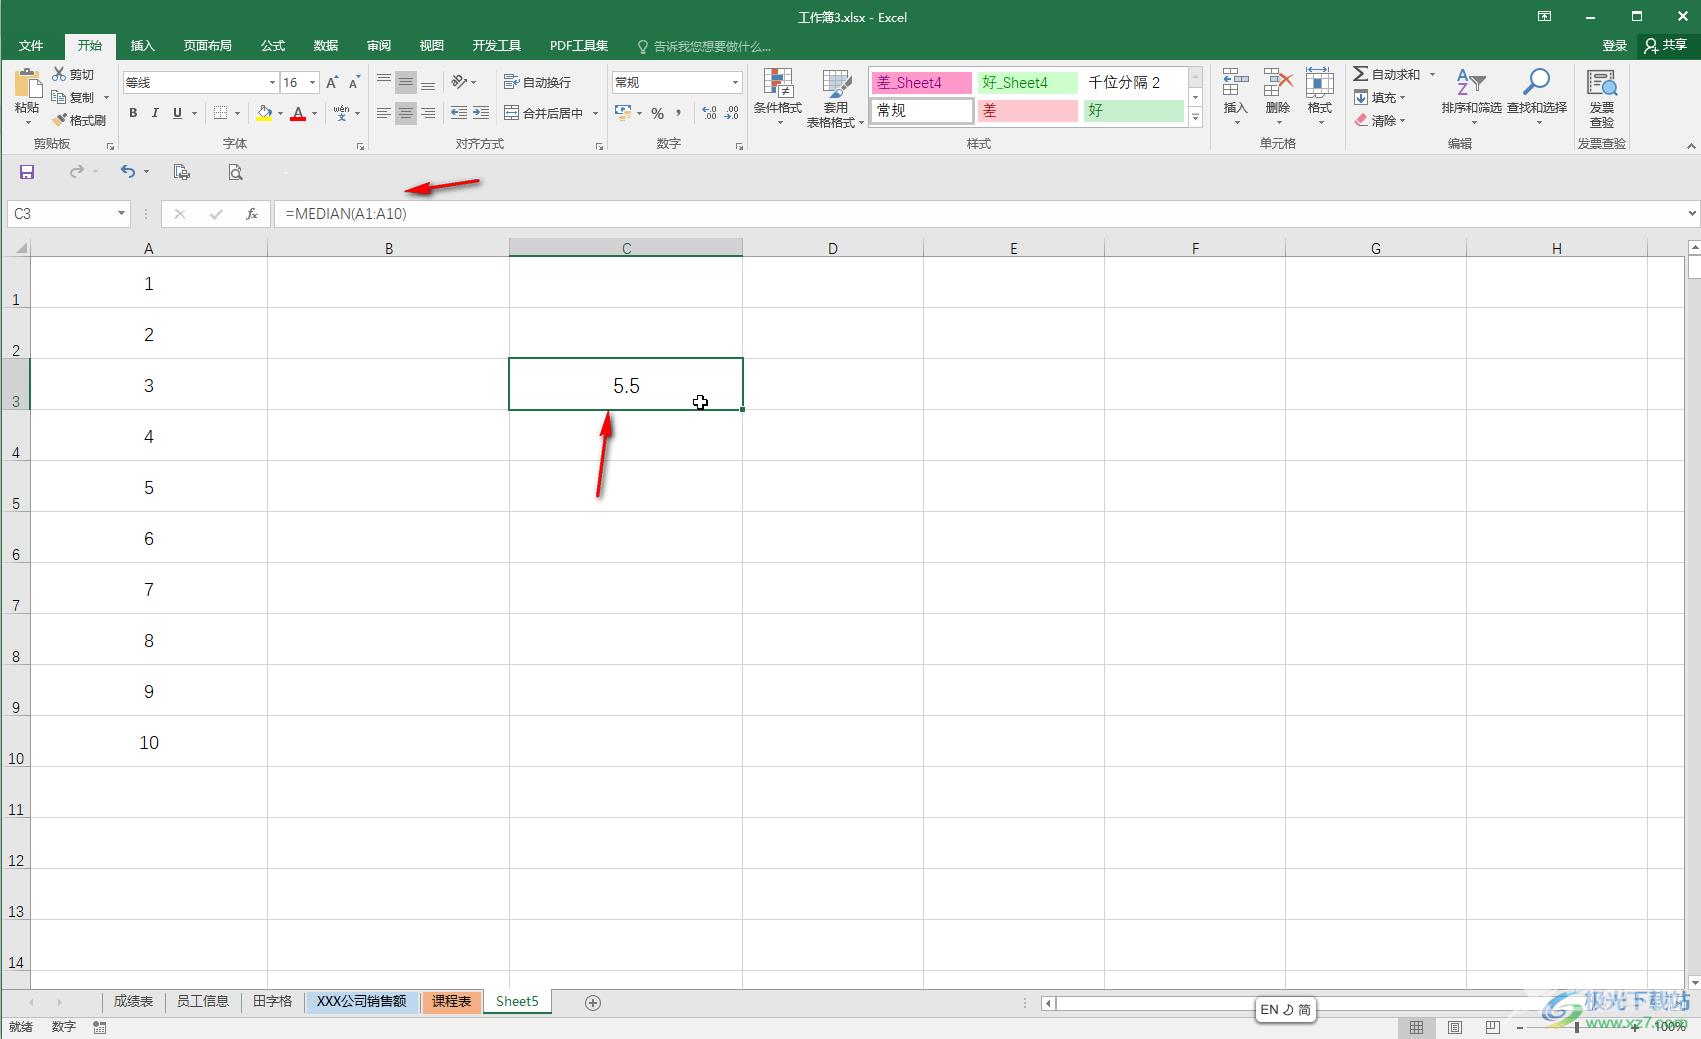Apply the 差_Sheet4 cell style
This screenshot has height=1039, width=1701.
pyautogui.click(x=921, y=83)
